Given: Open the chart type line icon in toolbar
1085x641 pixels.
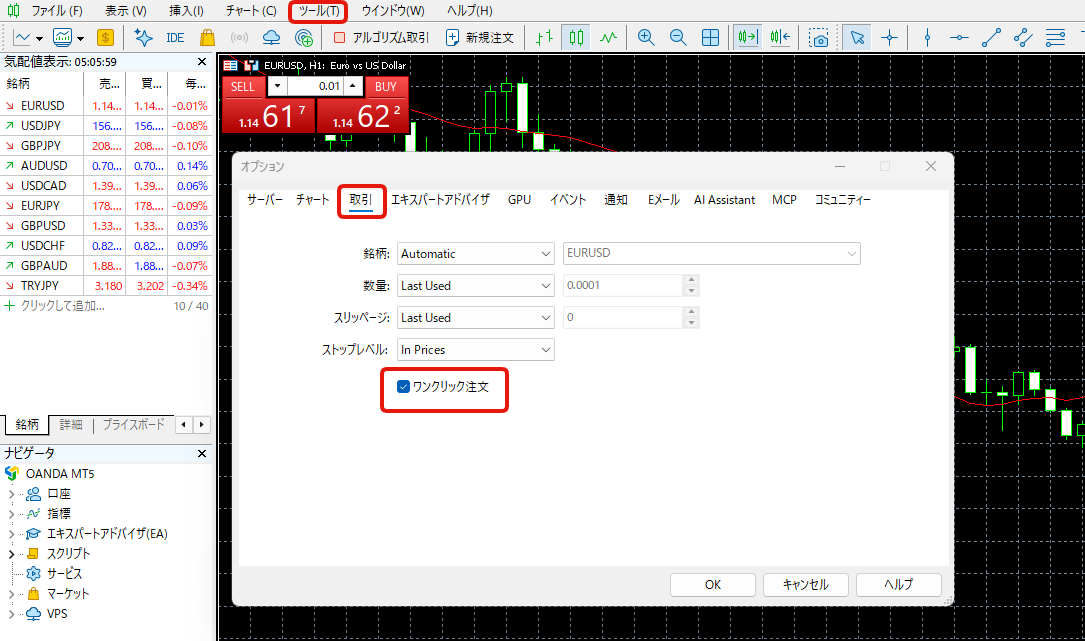Looking at the screenshot, I should click(x=22, y=37).
